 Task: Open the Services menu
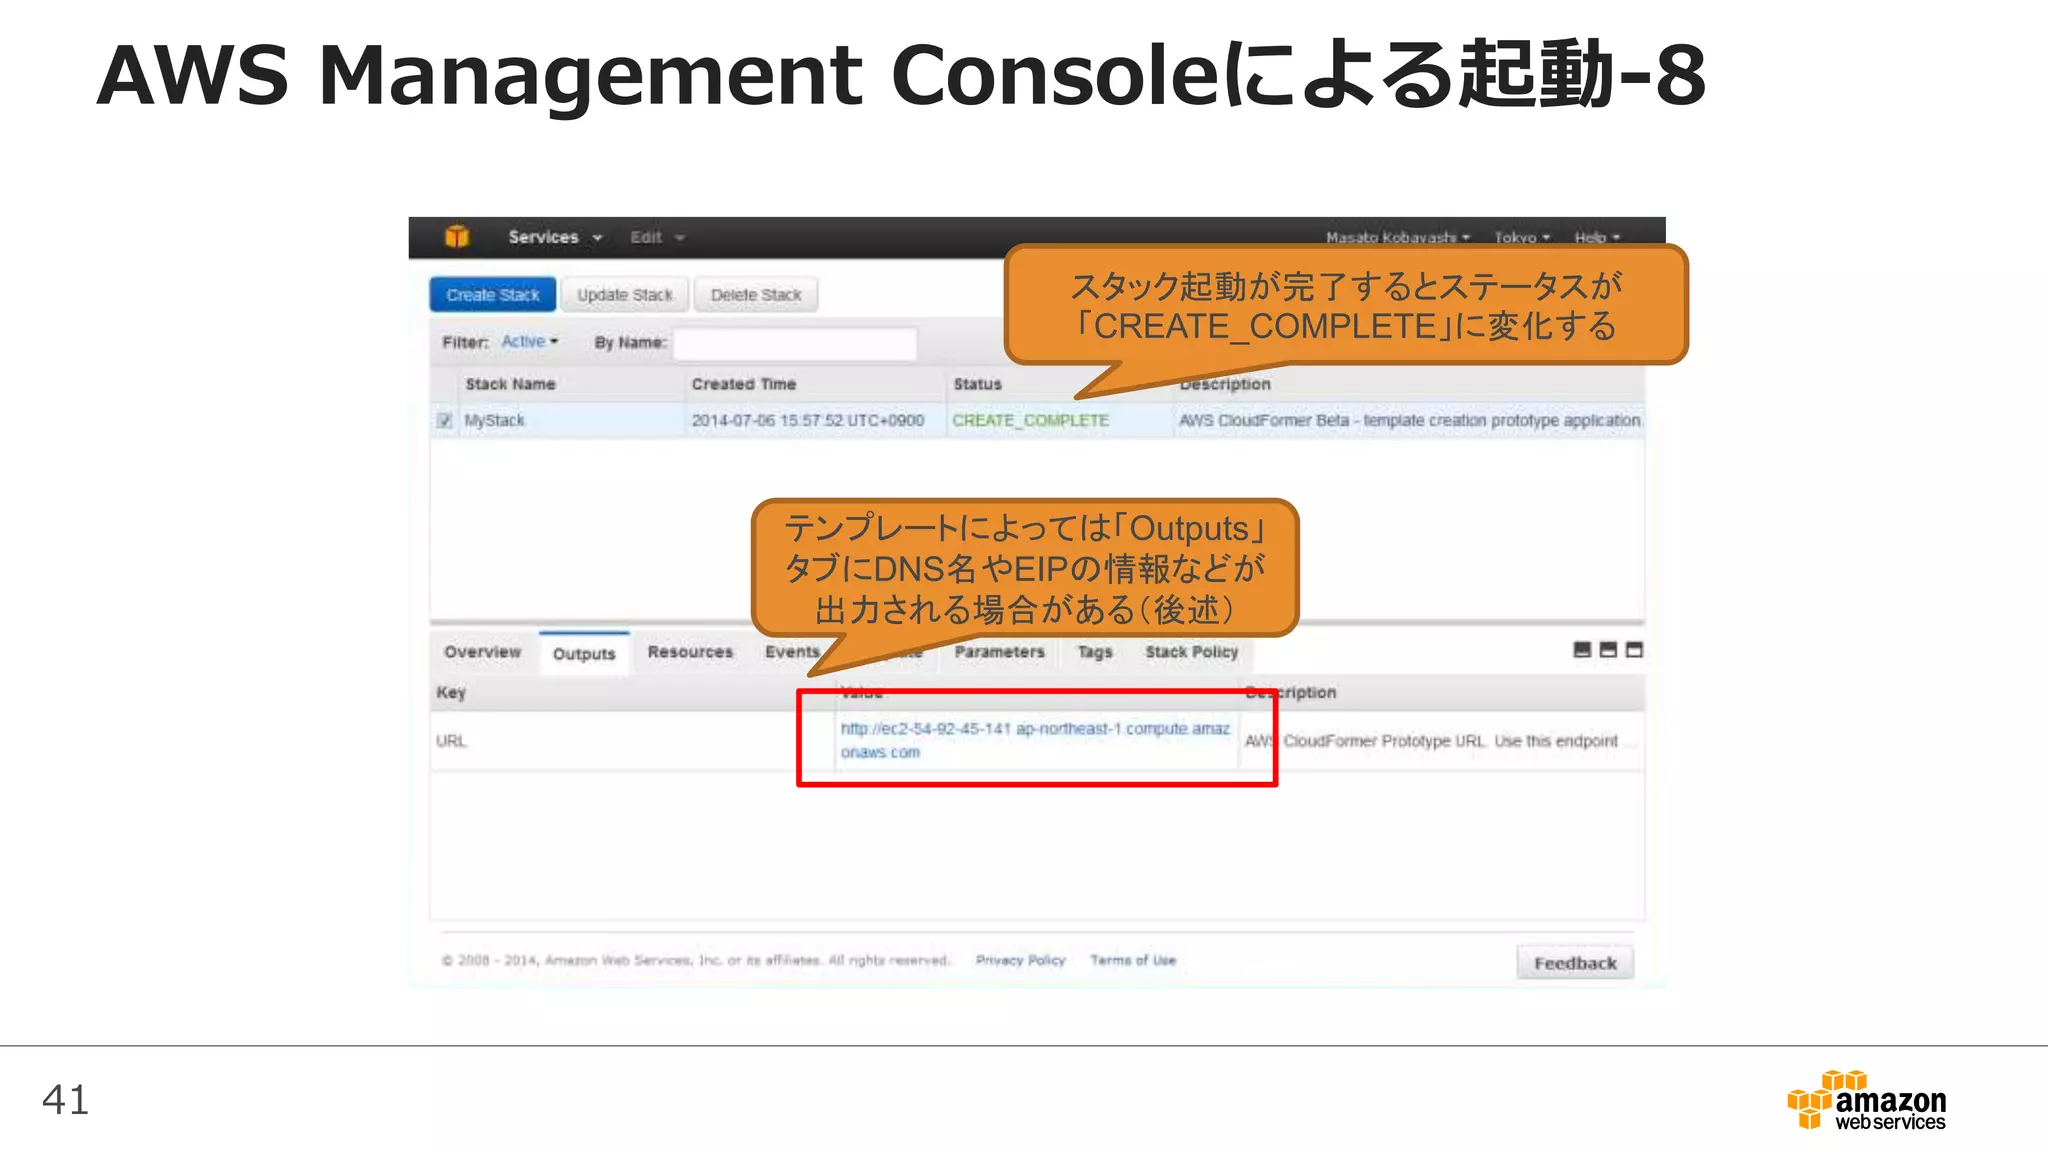555,237
